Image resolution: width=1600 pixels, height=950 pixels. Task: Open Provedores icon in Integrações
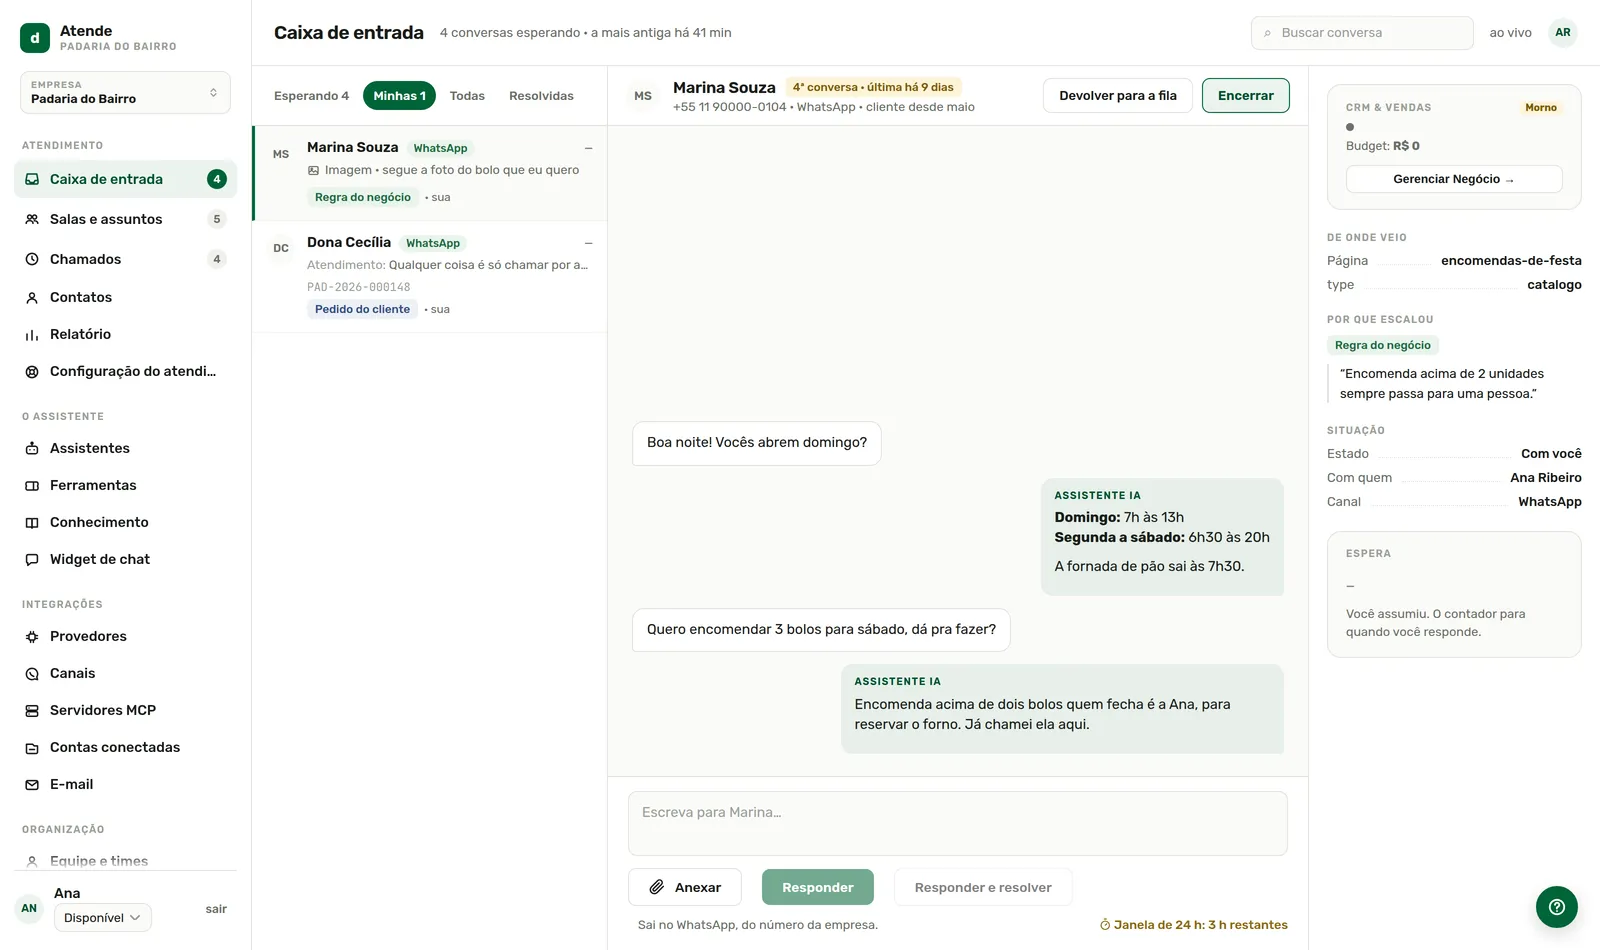point(32,636)
